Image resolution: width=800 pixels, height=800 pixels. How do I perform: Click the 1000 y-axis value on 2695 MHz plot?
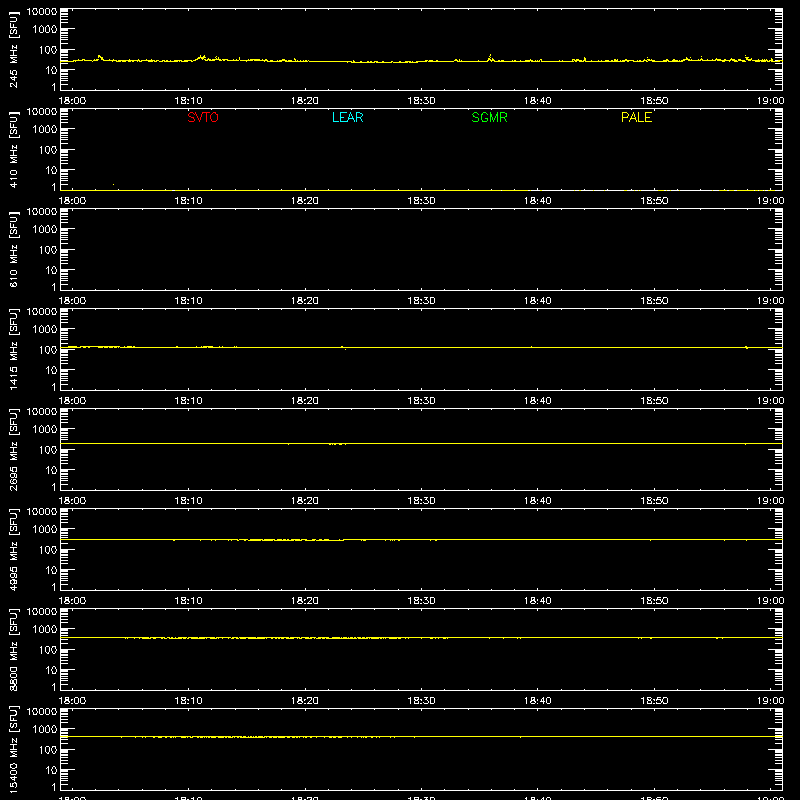coord(45,430)
